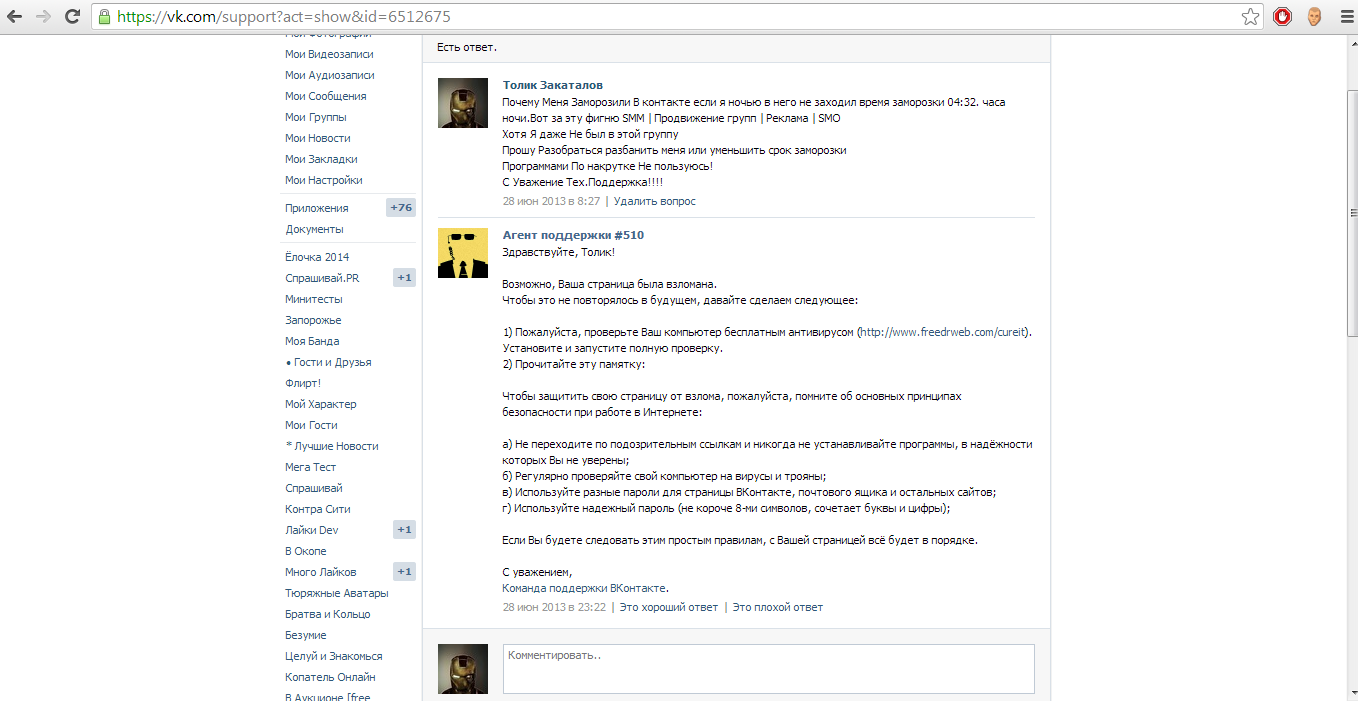Click the +76 counter next to Приложения

(x=401, y=208)
